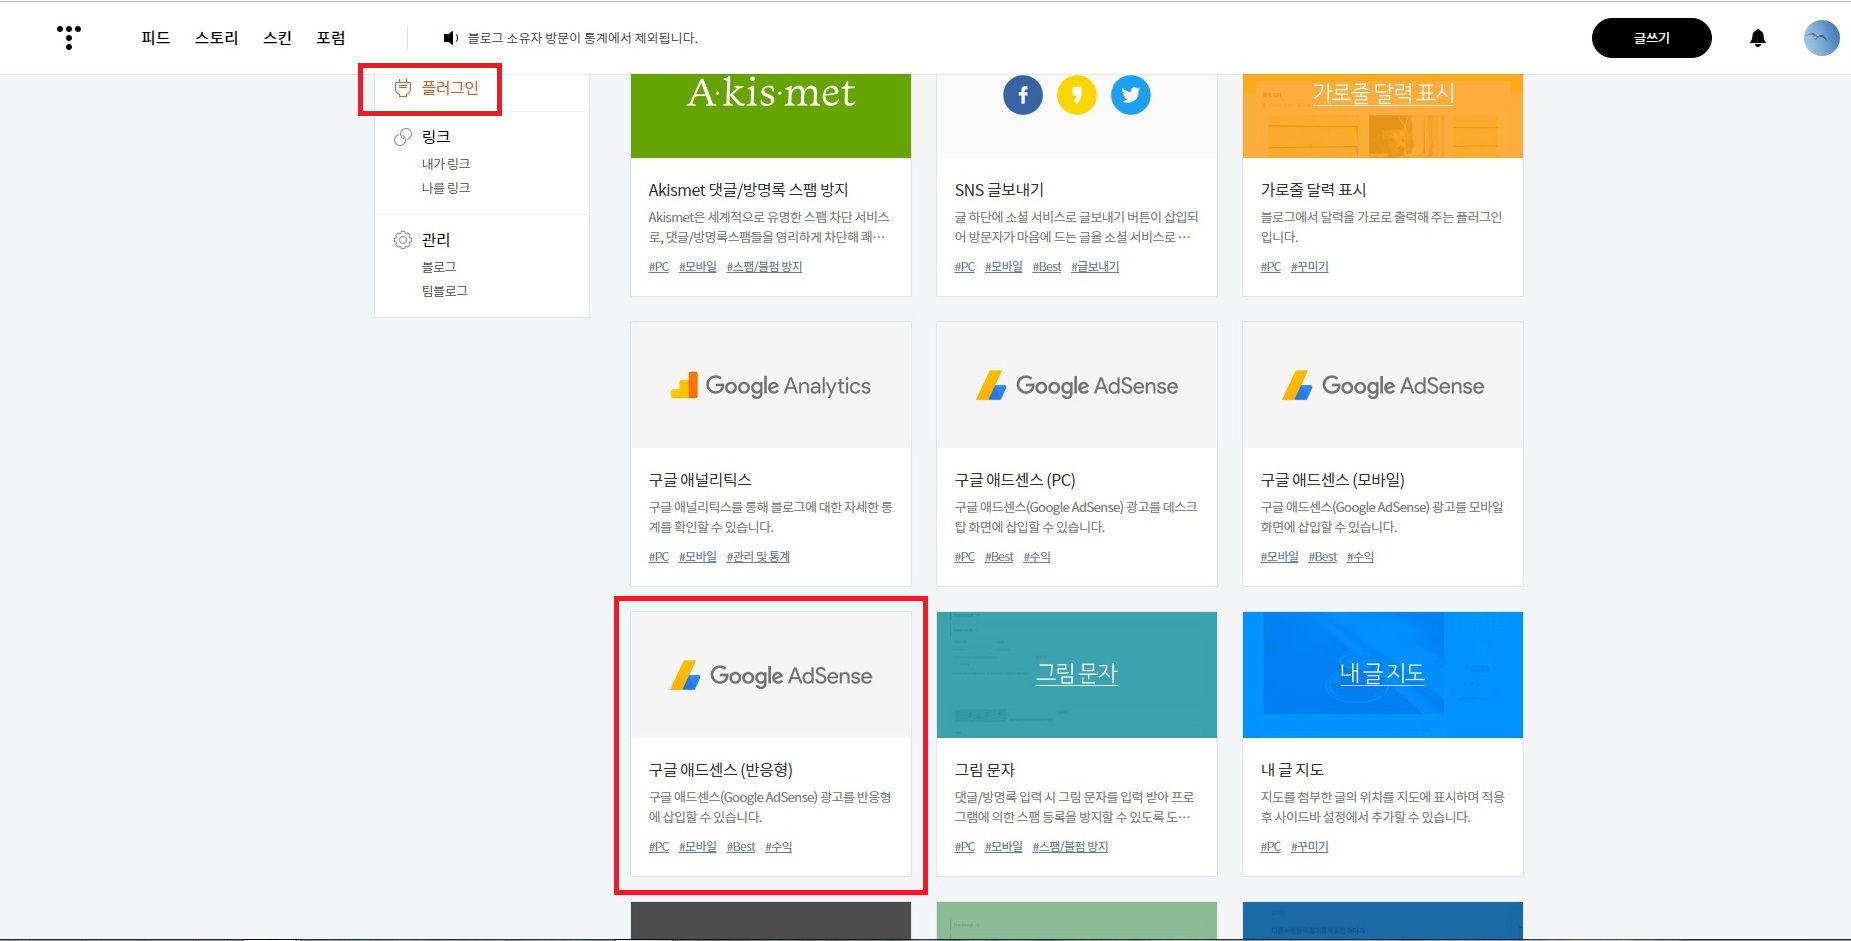1851x941 pixels.
Task: Click #관리 및 통계 tag on Analytics card
Action: click(x=758, y=557)
